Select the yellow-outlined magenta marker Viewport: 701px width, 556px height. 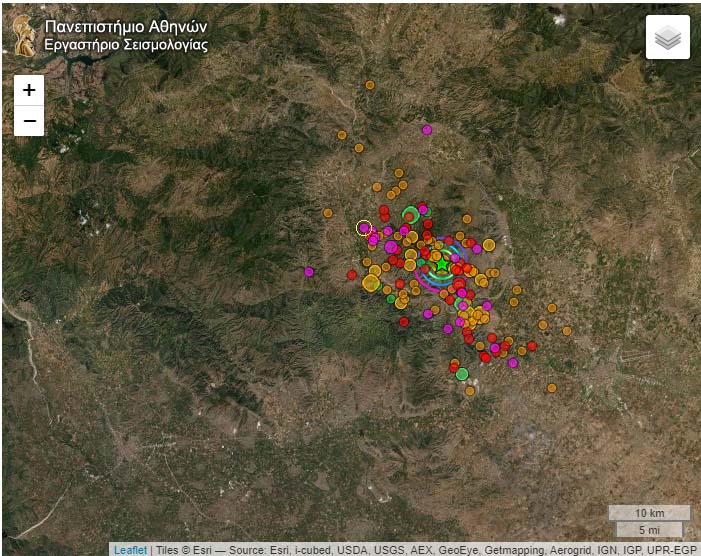pos(364,228)
